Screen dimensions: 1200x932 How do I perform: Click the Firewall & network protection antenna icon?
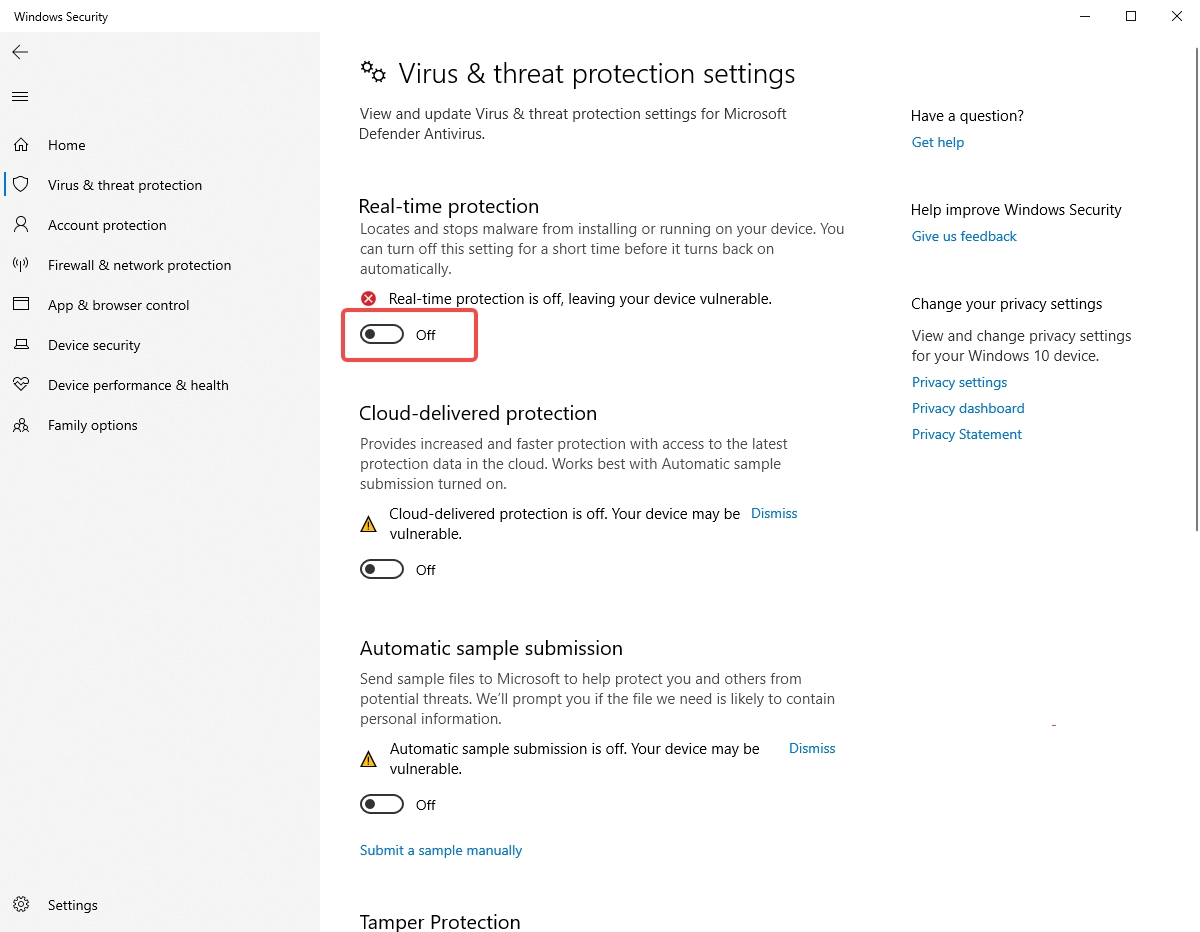21,265
